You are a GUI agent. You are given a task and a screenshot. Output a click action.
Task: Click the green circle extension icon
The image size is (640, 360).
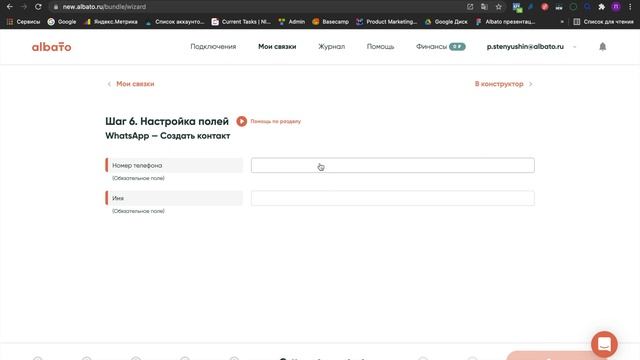(573, 7)
